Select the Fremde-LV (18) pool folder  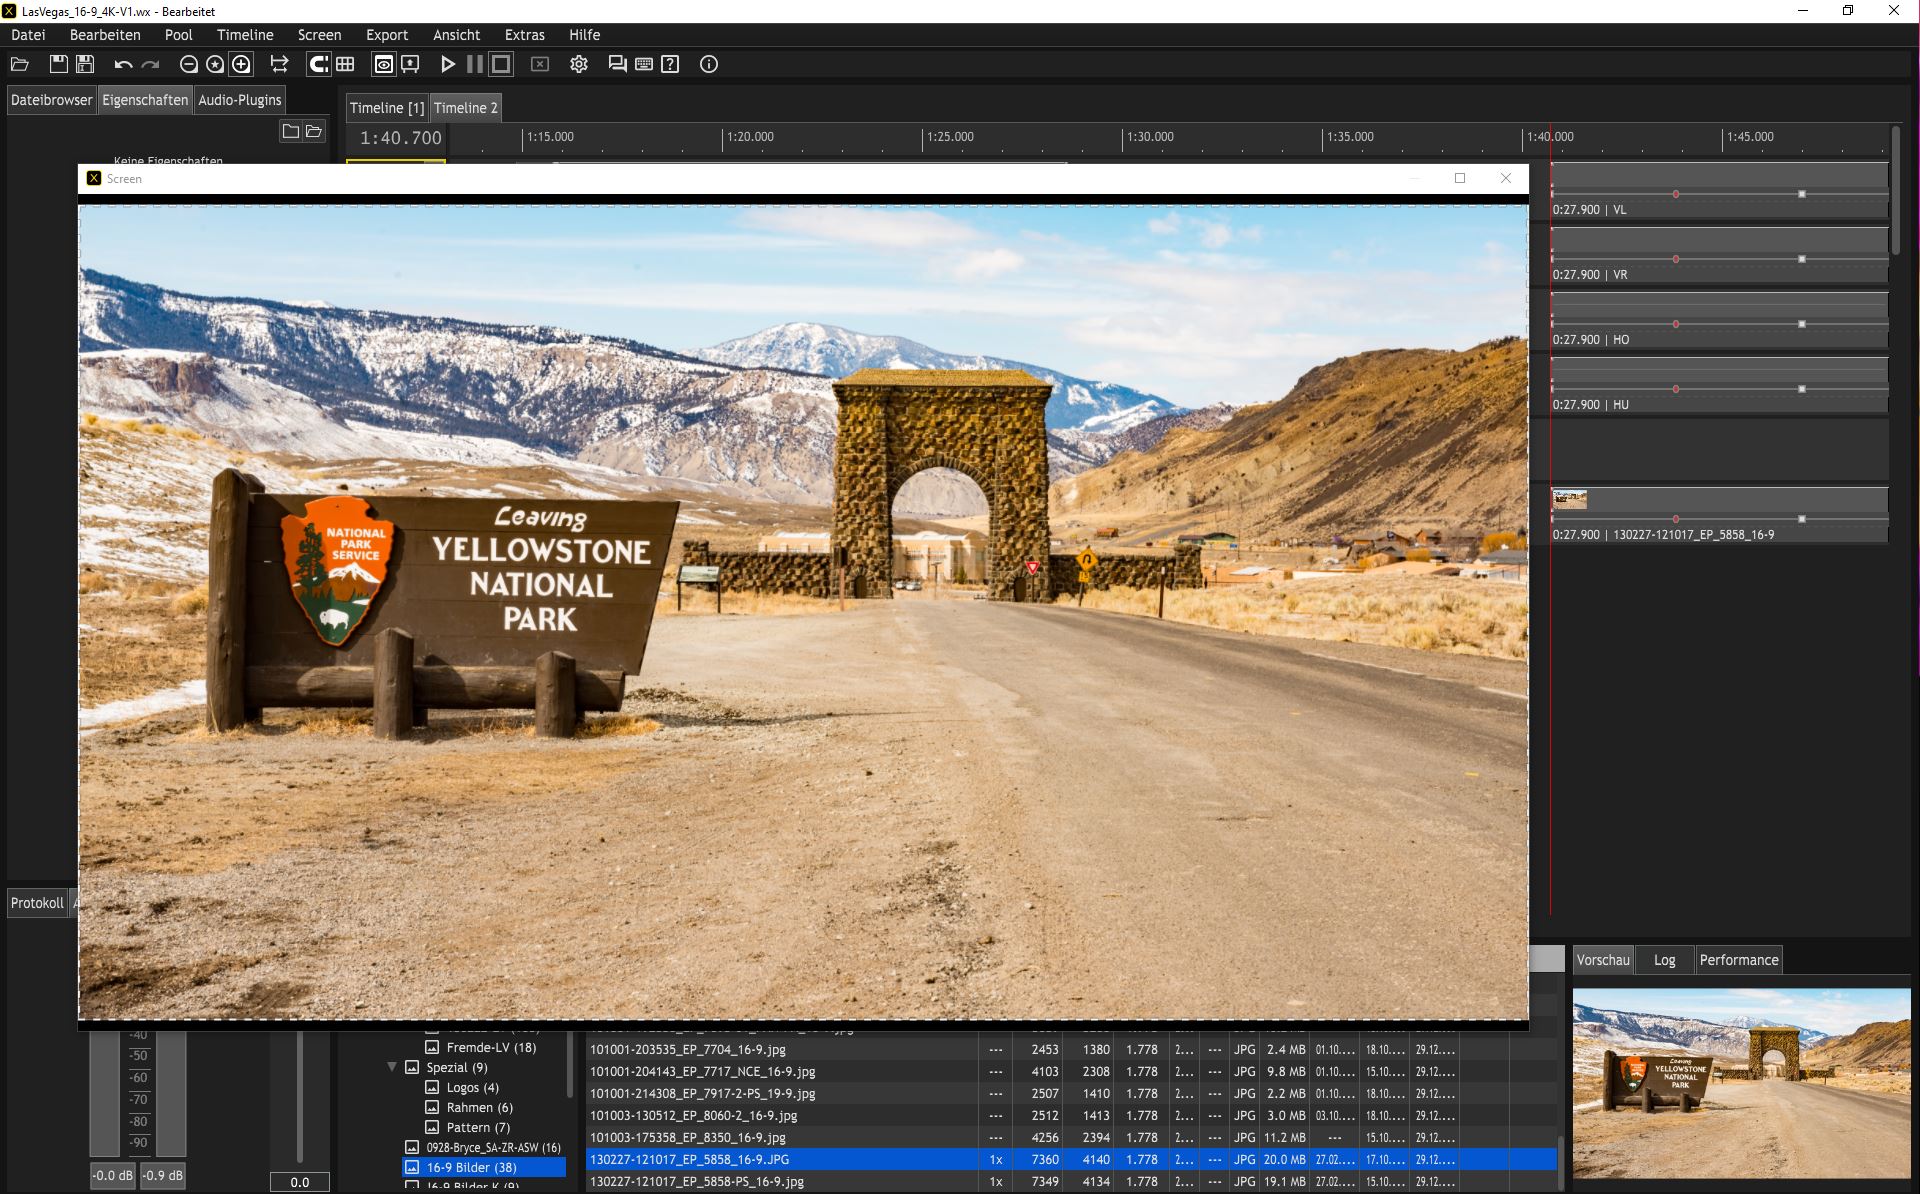tap(491, 1047)
